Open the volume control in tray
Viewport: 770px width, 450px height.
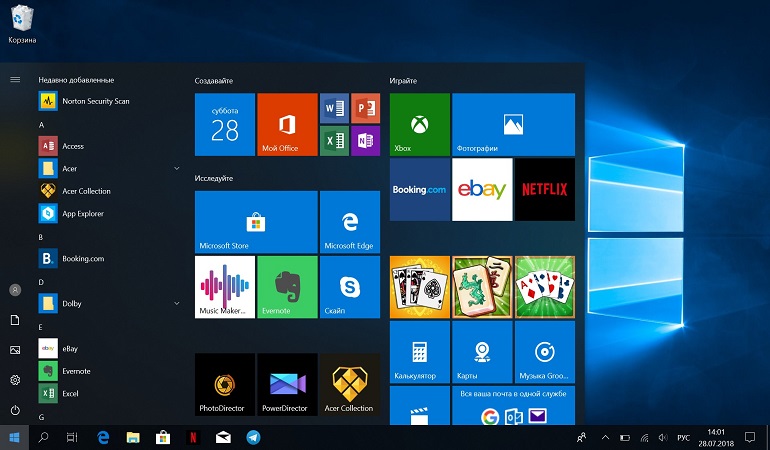663,437
